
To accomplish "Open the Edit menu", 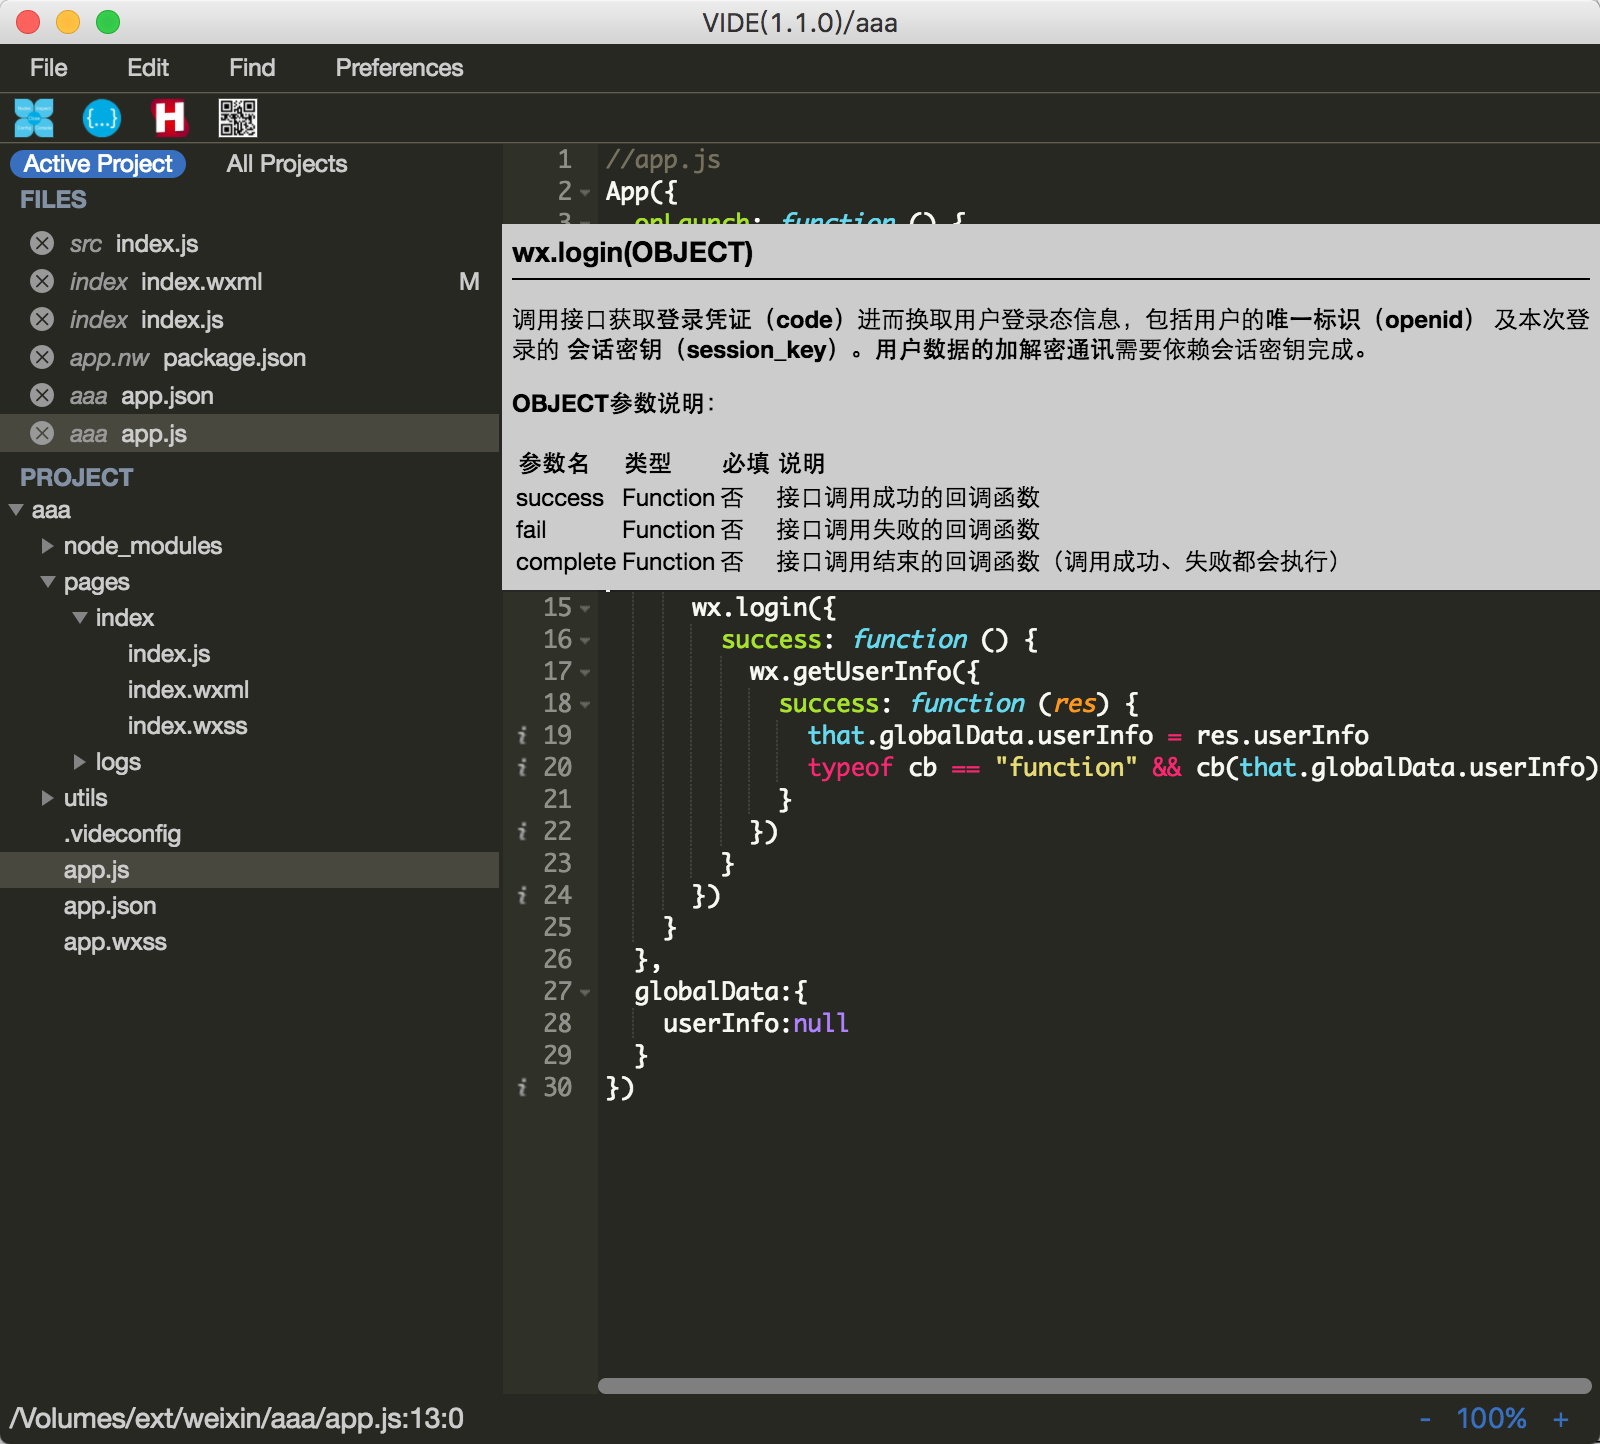I will click(148, 68).
